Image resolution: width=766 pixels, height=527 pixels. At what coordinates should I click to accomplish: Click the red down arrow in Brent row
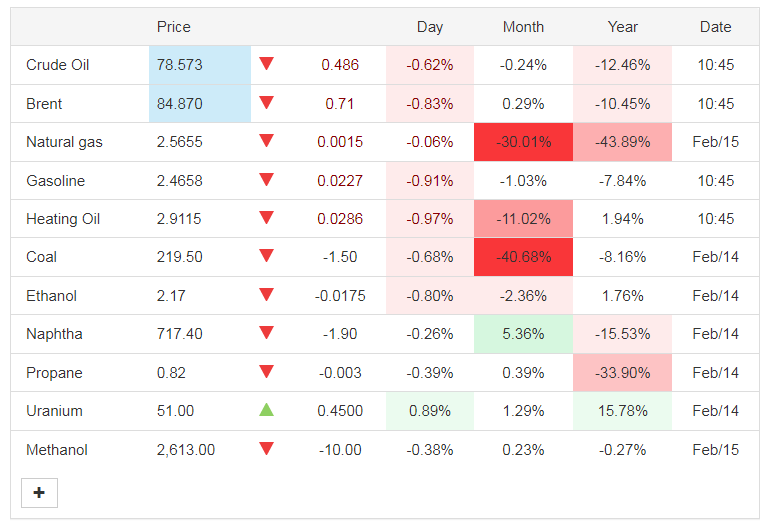pos(266,103)
